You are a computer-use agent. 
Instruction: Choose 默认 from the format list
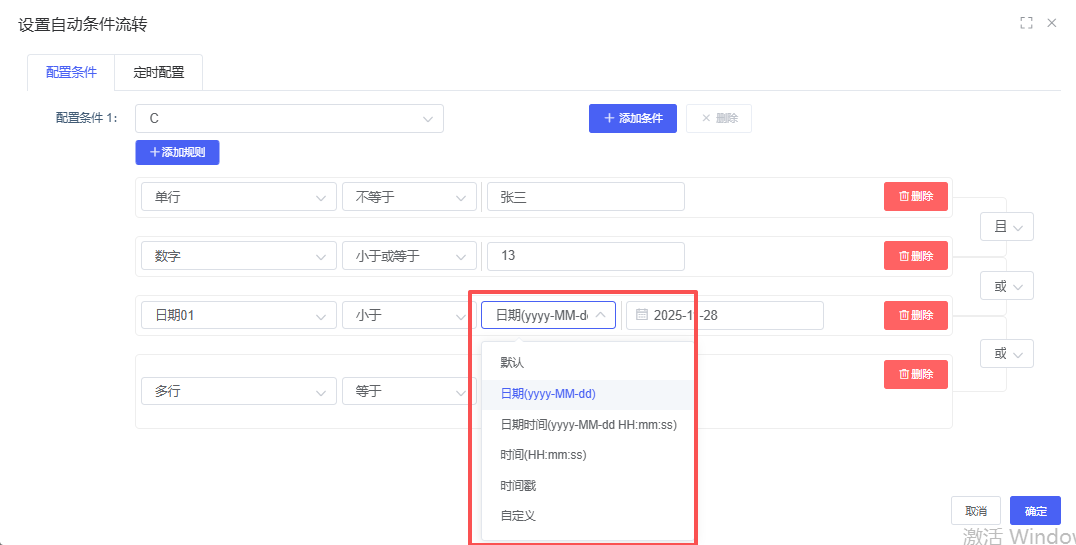(513, 363)
